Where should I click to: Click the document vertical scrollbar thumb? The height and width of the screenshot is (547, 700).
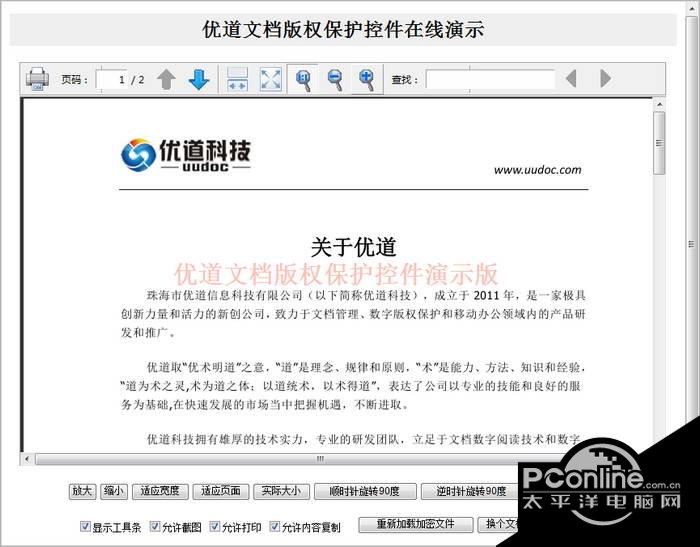coord(659,143)
